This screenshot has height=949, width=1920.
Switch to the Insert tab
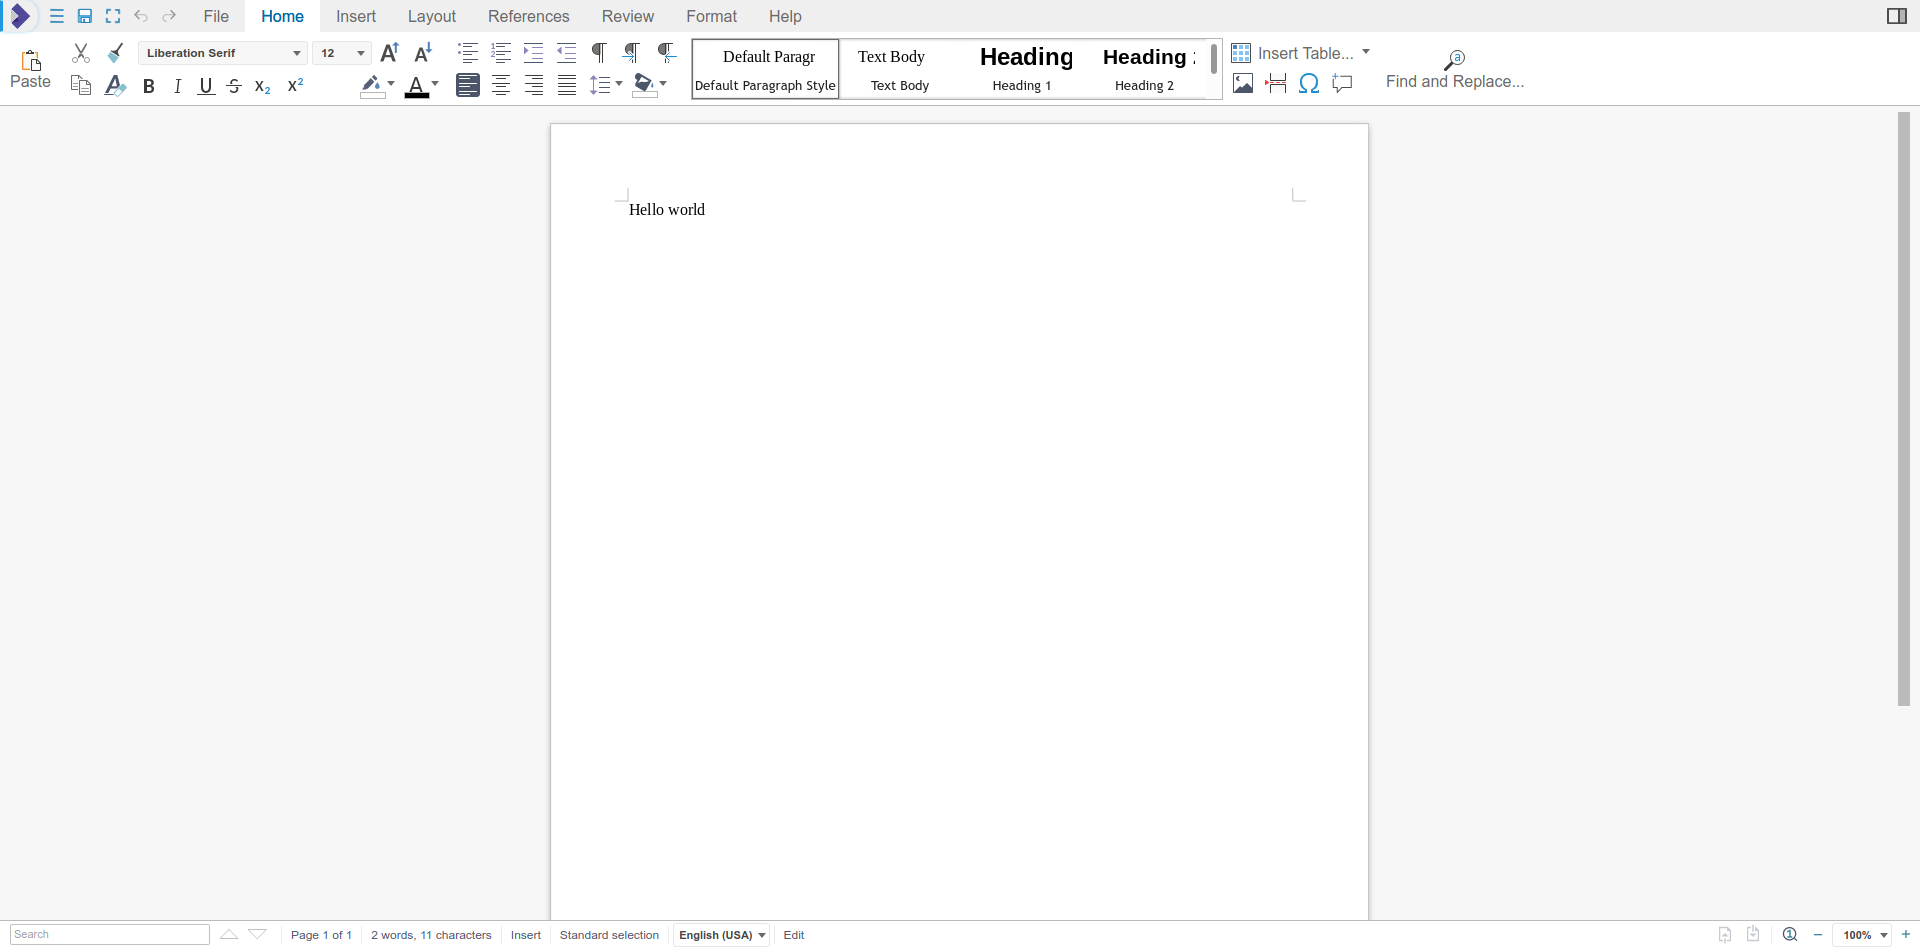[x=356, y=16]
